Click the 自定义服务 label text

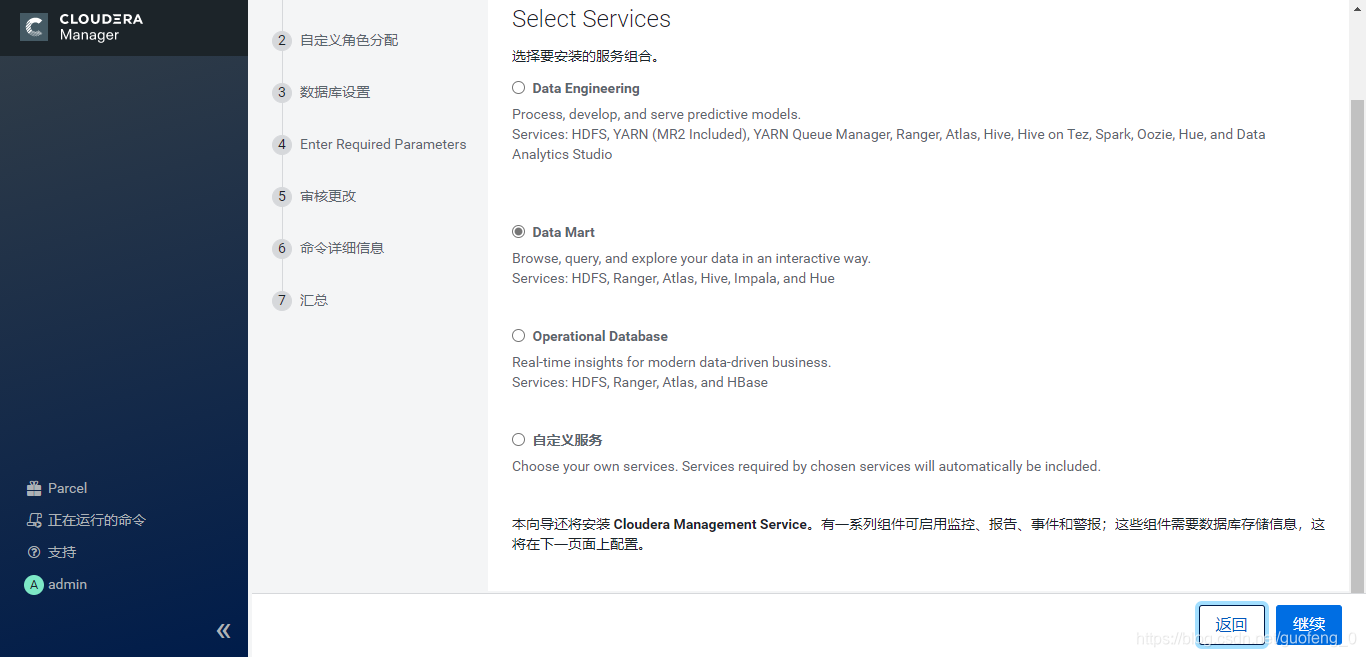(x=567, y=440)
